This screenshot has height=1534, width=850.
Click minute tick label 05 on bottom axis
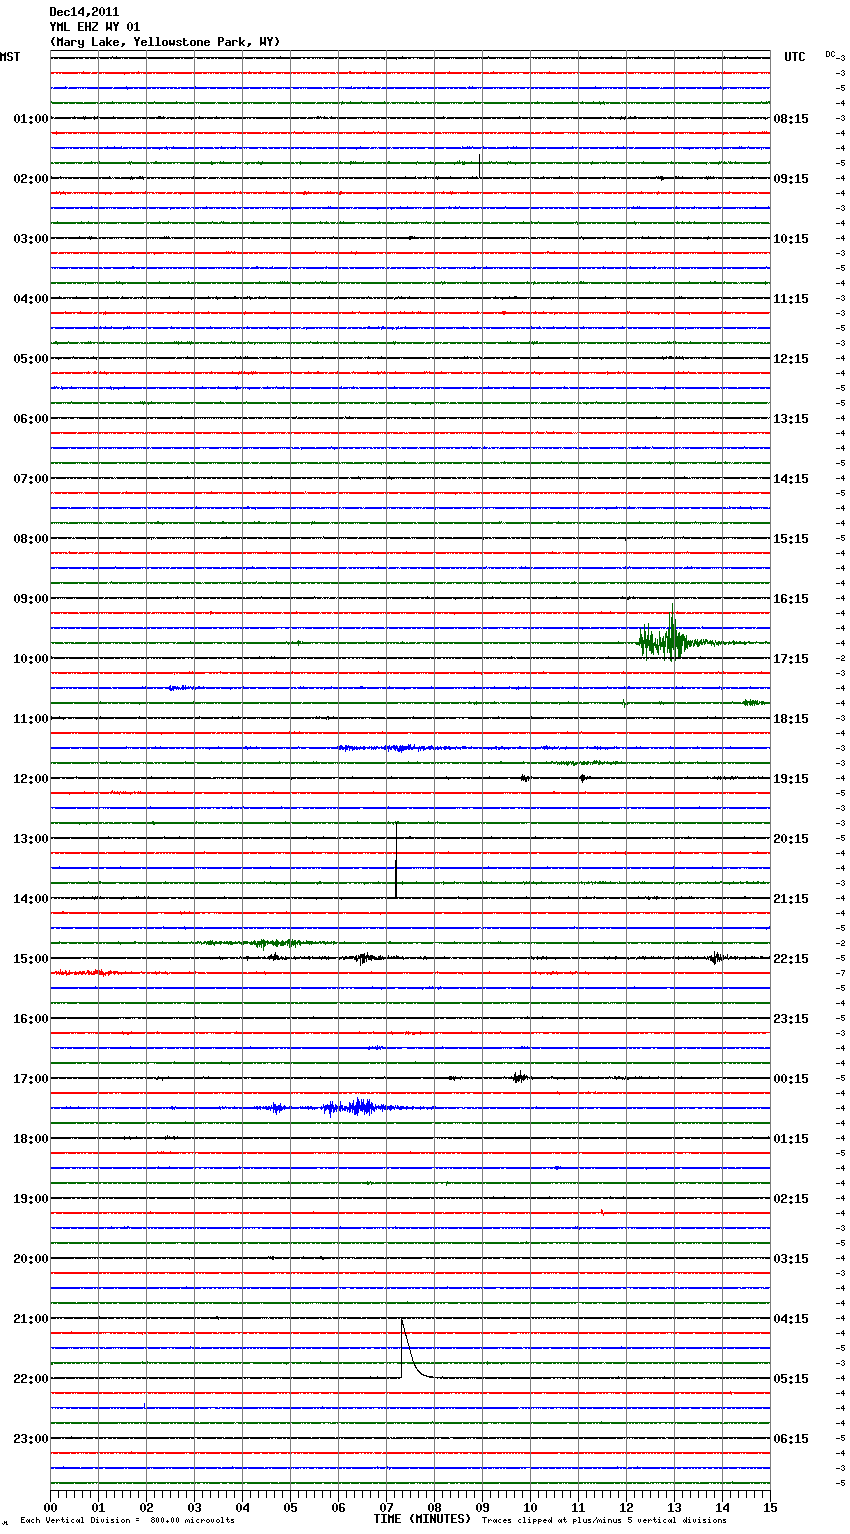(x=290, y=1508)
